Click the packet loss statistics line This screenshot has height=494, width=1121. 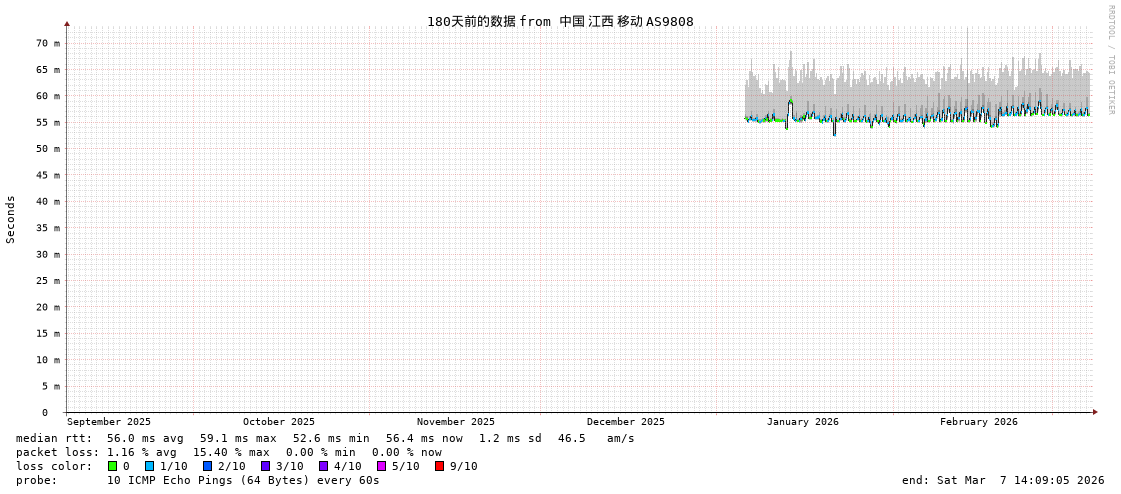[x=229, y=452]
